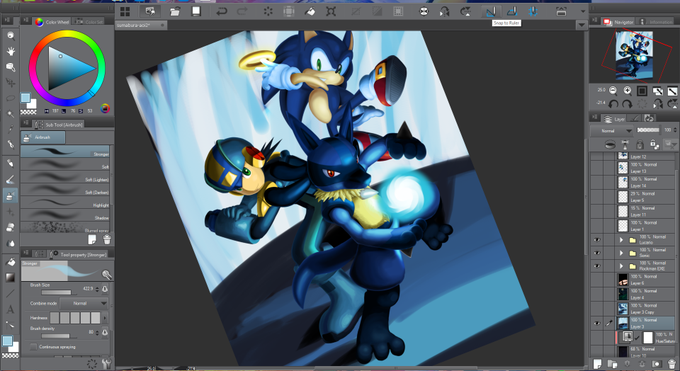Select the Fill bucket tool in toolbox
The width and height of the screenshot is (680, 371).
pos(10,262)
